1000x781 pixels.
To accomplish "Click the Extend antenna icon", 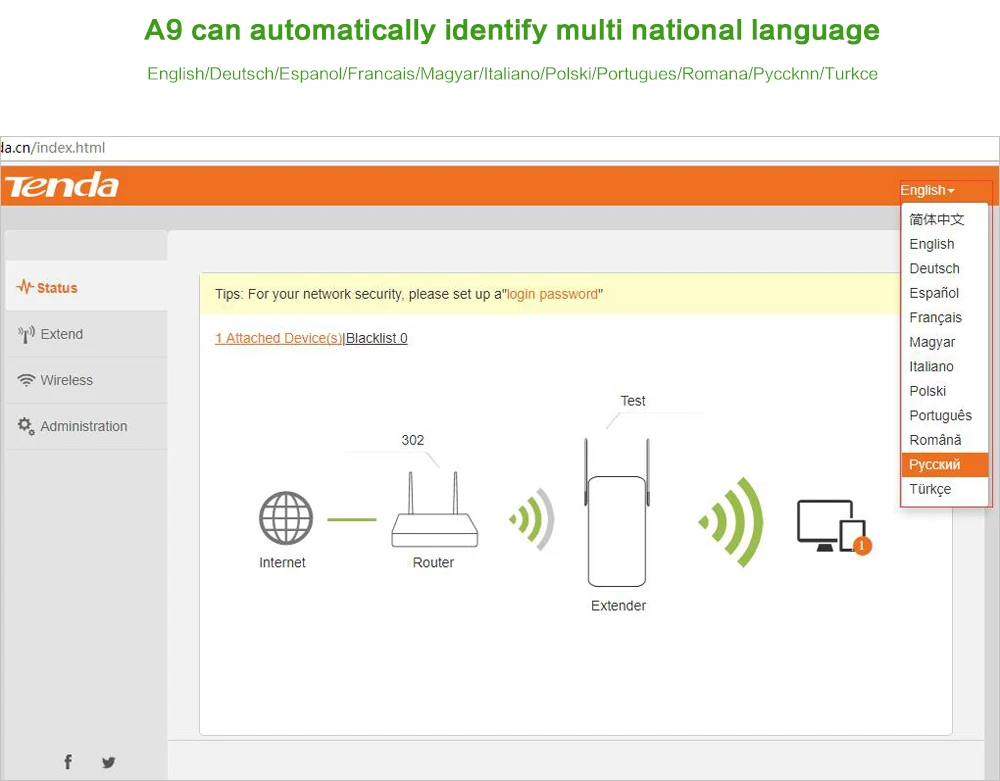I will [x=26, y=333].
